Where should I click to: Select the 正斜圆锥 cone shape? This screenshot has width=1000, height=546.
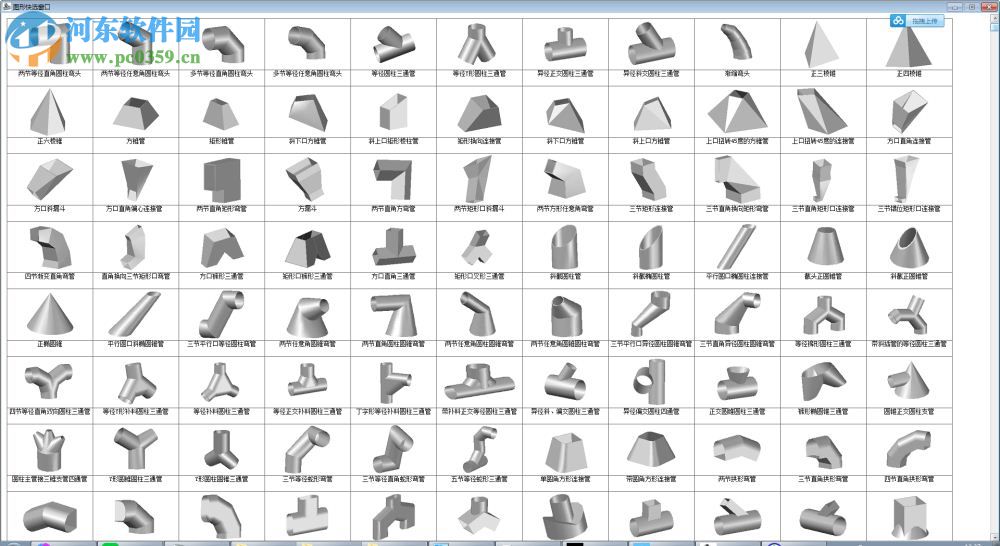point(49,314)
